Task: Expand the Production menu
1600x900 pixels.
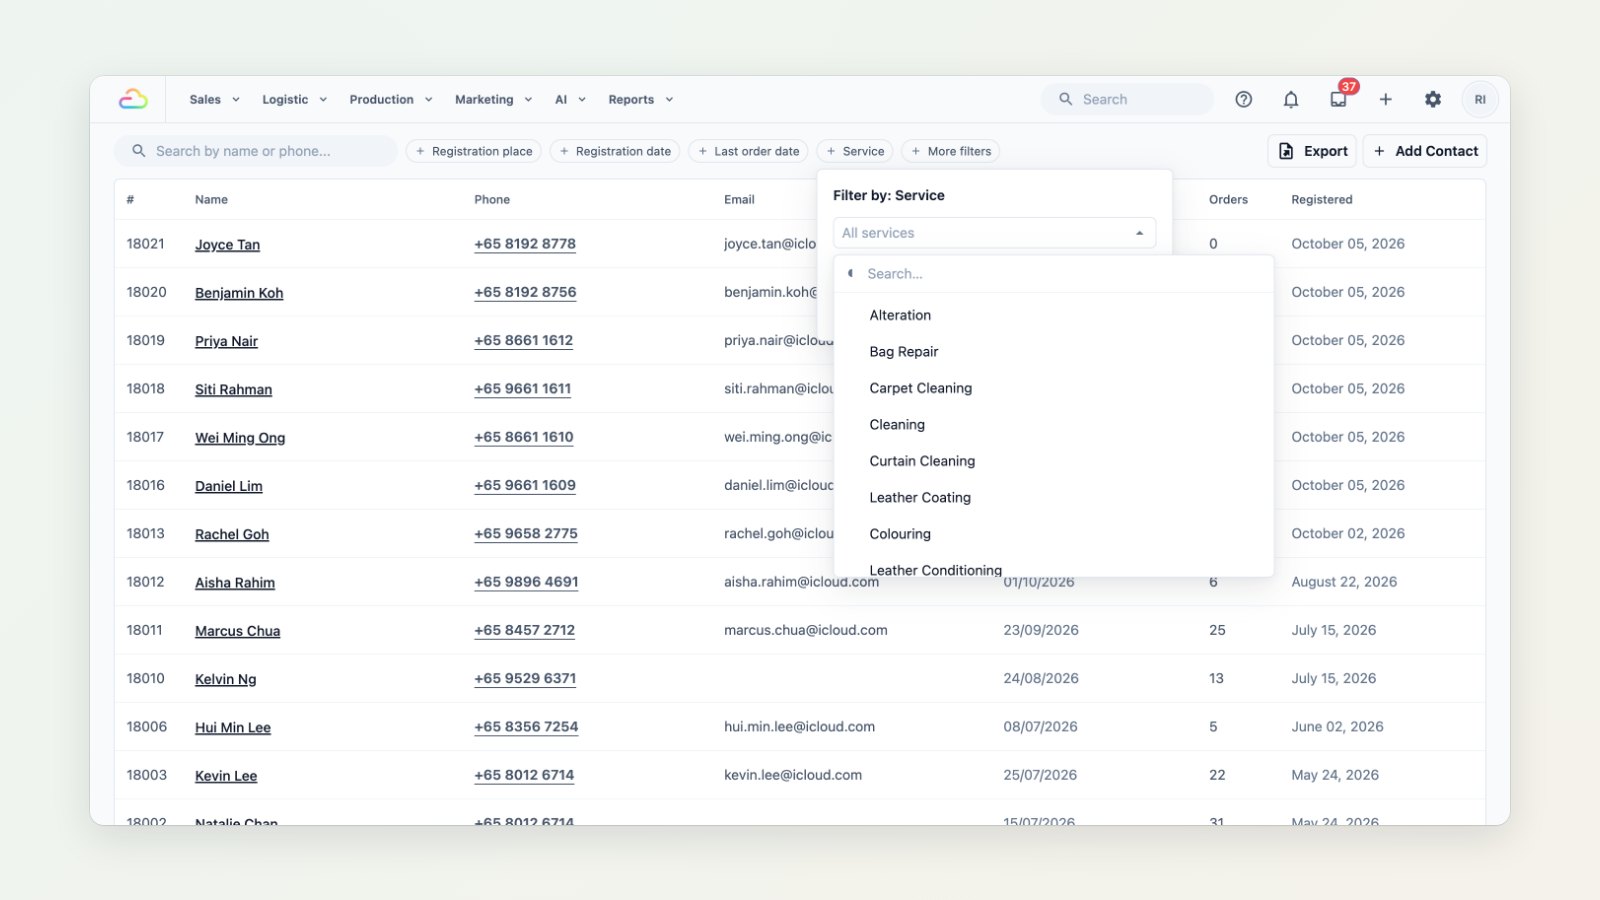Action: 391,99
